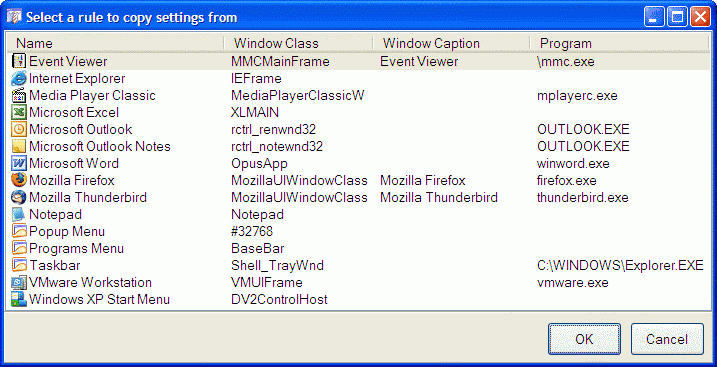Click the rctrl_renwnd32 class cell
Viewport: 717px width, 367px height.
click(x=273, y=129)
